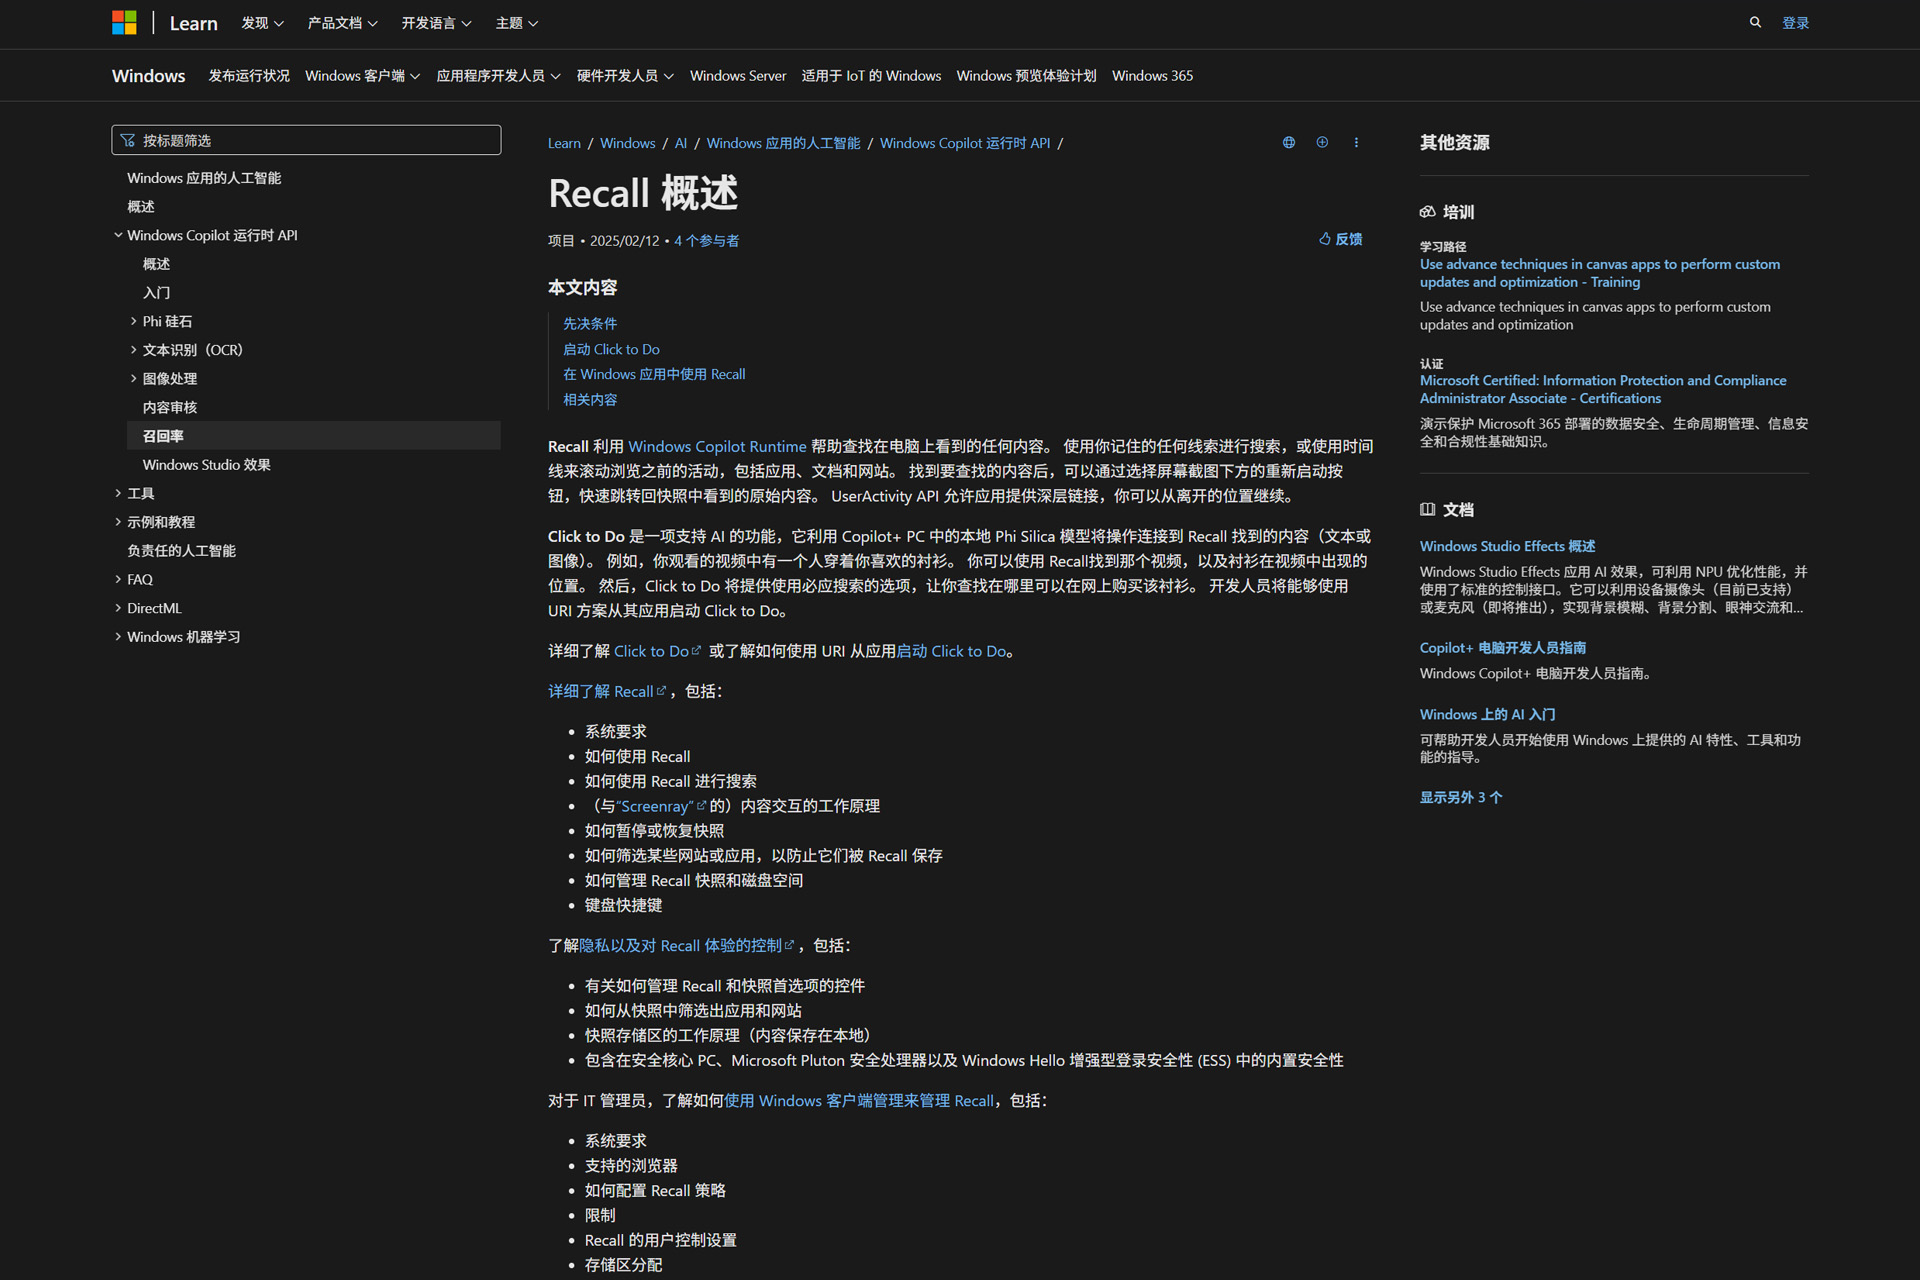Open Windows 预览体验计划
1920x1280 pixels.
click(1026, 76)
